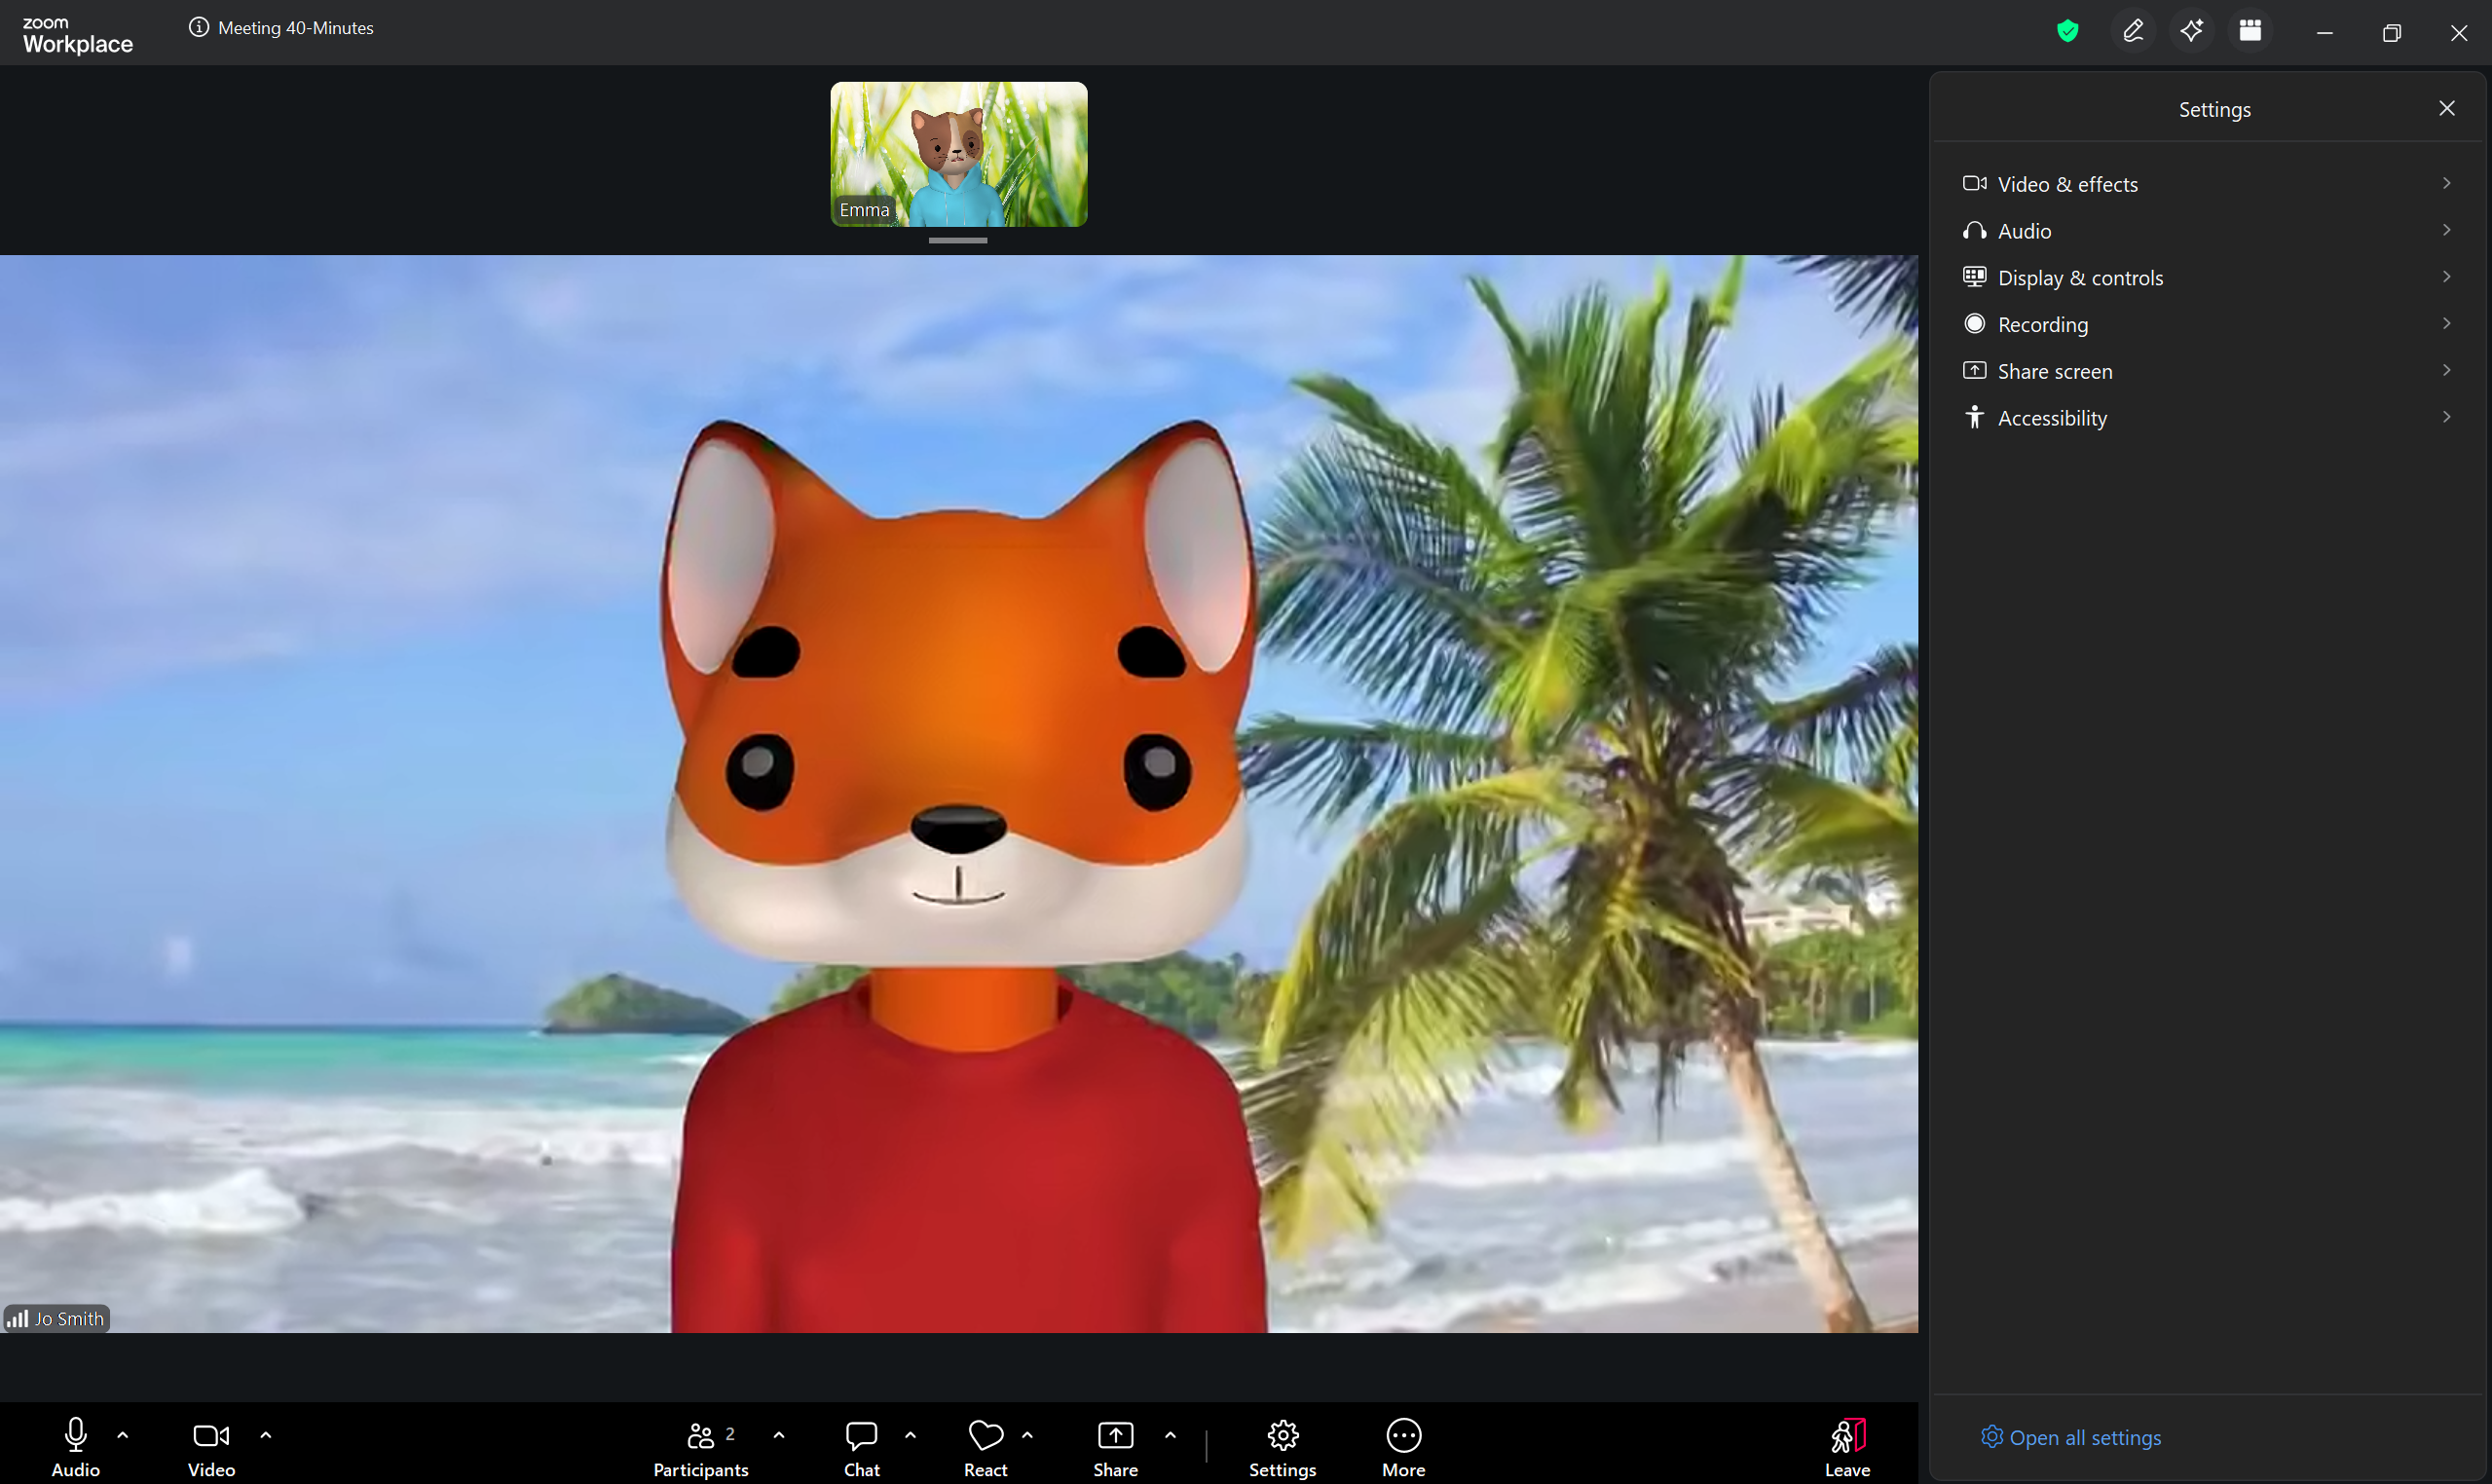The height and width of the screenshot is (1484, 2492).
Task: Open Display & controls settings
Action: (x=2208, y=278)
